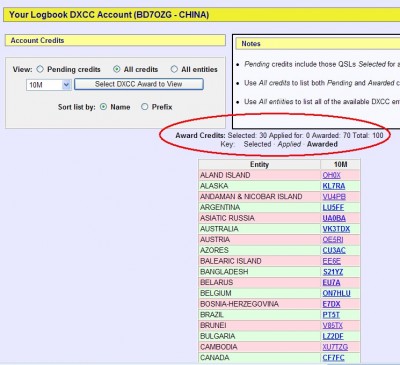Screen dimensions: 400x365
Task: Click the BRUNEI entity cell
Action: pos(259,325)
